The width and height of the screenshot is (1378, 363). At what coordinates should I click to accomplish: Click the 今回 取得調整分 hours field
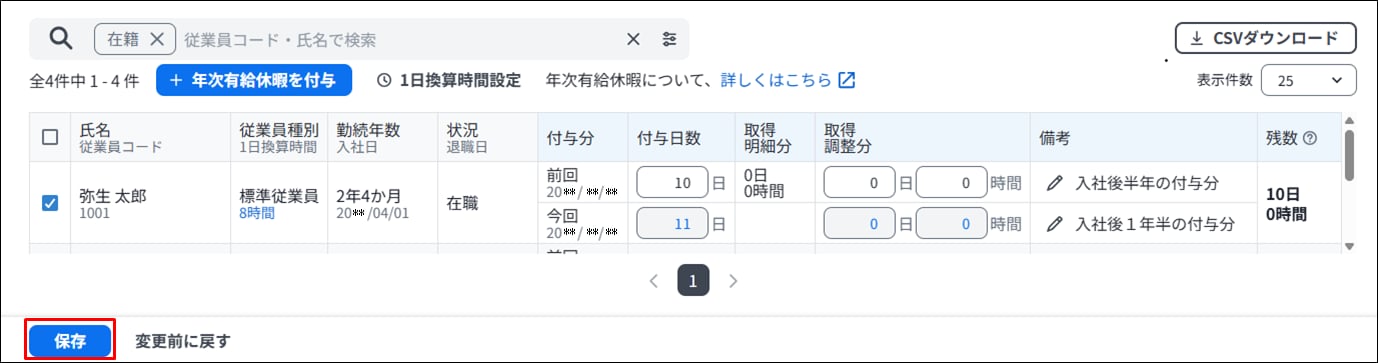click(951, 224)
